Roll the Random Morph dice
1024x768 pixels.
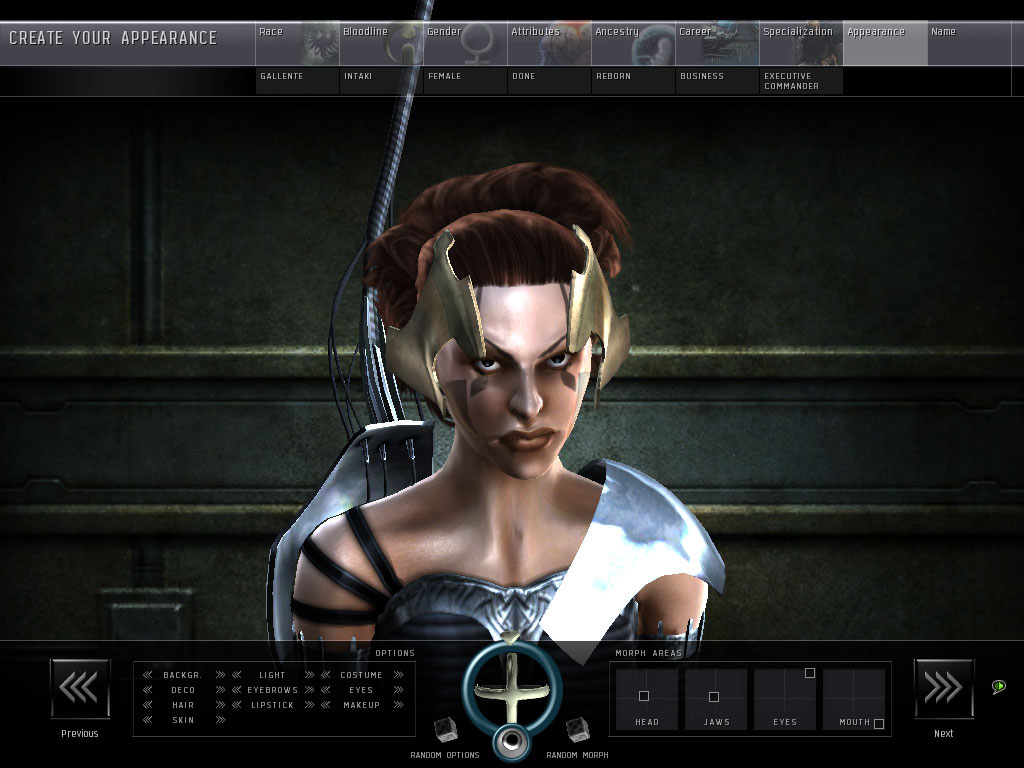578,729
